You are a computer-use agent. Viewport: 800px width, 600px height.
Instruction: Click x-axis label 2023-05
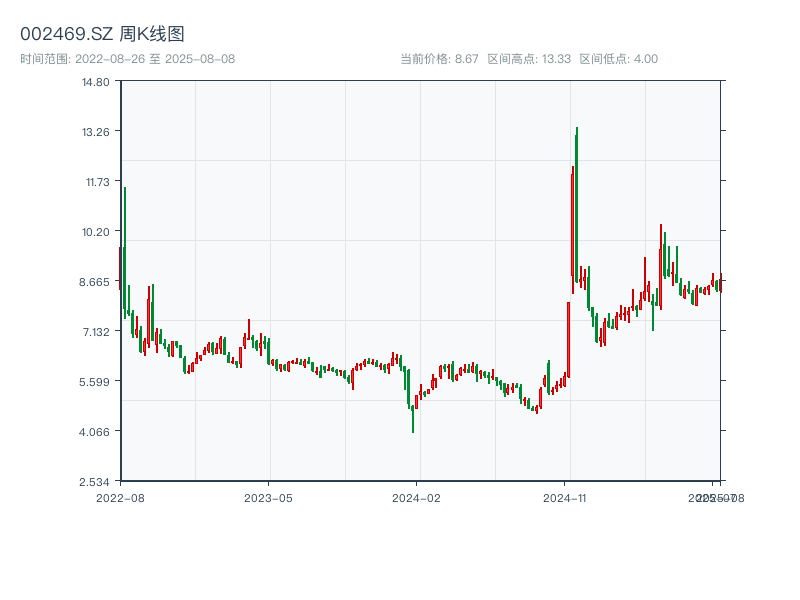pyautogui.click(x=268, y=498)
